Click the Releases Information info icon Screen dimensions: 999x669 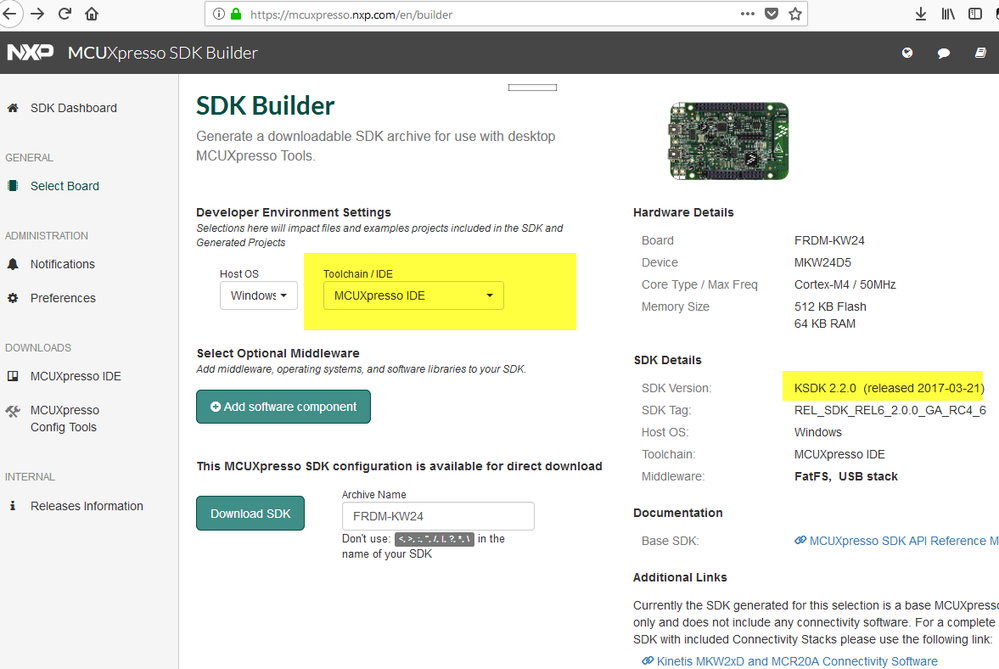click(12, 505)
